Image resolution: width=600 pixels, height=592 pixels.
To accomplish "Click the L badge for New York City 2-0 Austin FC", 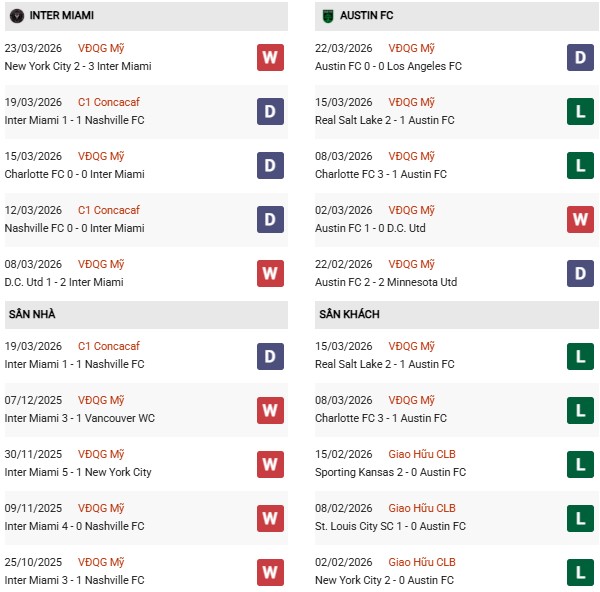I will (x=581, y=571).
